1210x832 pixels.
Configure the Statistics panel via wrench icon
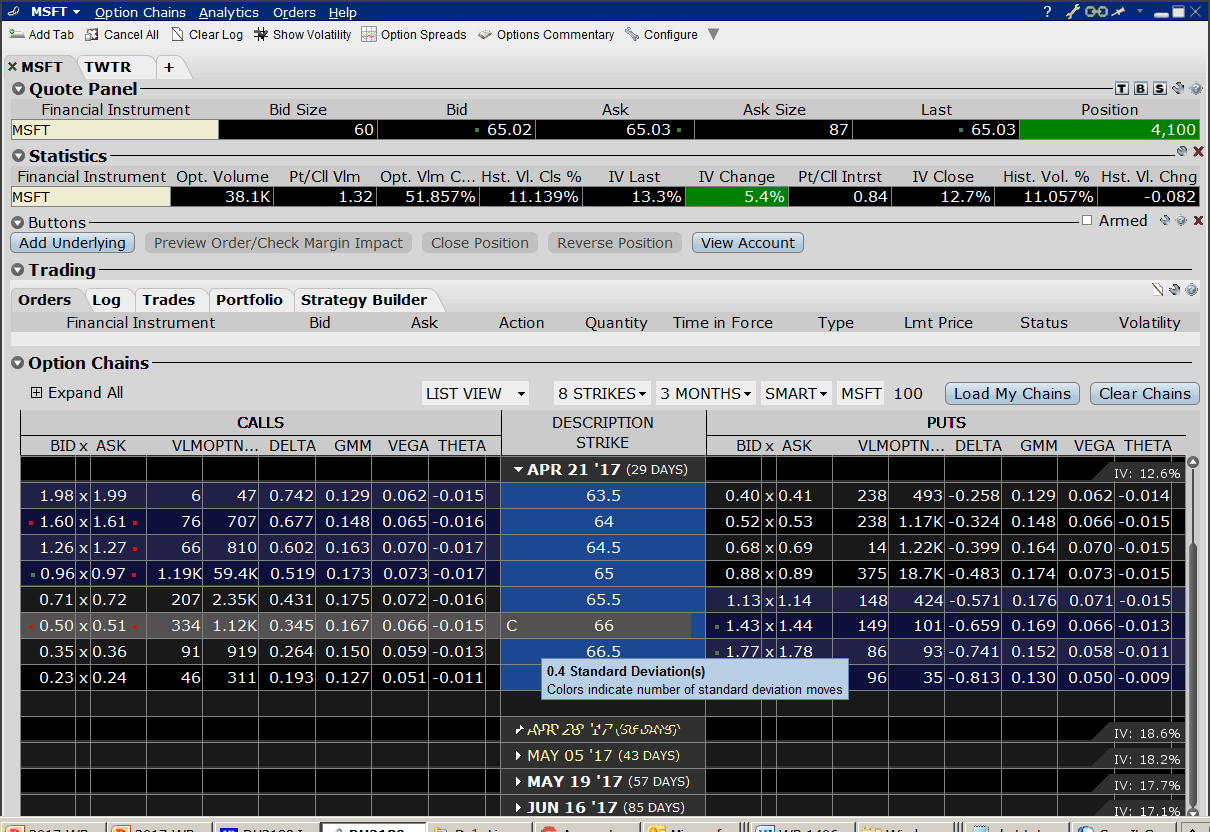click(x=1182, y=152)
